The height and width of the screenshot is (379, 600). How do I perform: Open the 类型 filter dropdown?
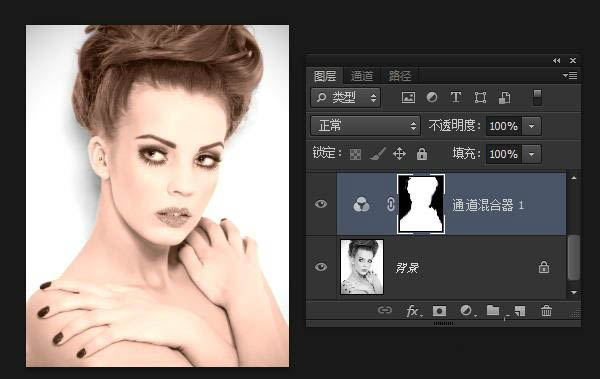(x=346, y=98)
